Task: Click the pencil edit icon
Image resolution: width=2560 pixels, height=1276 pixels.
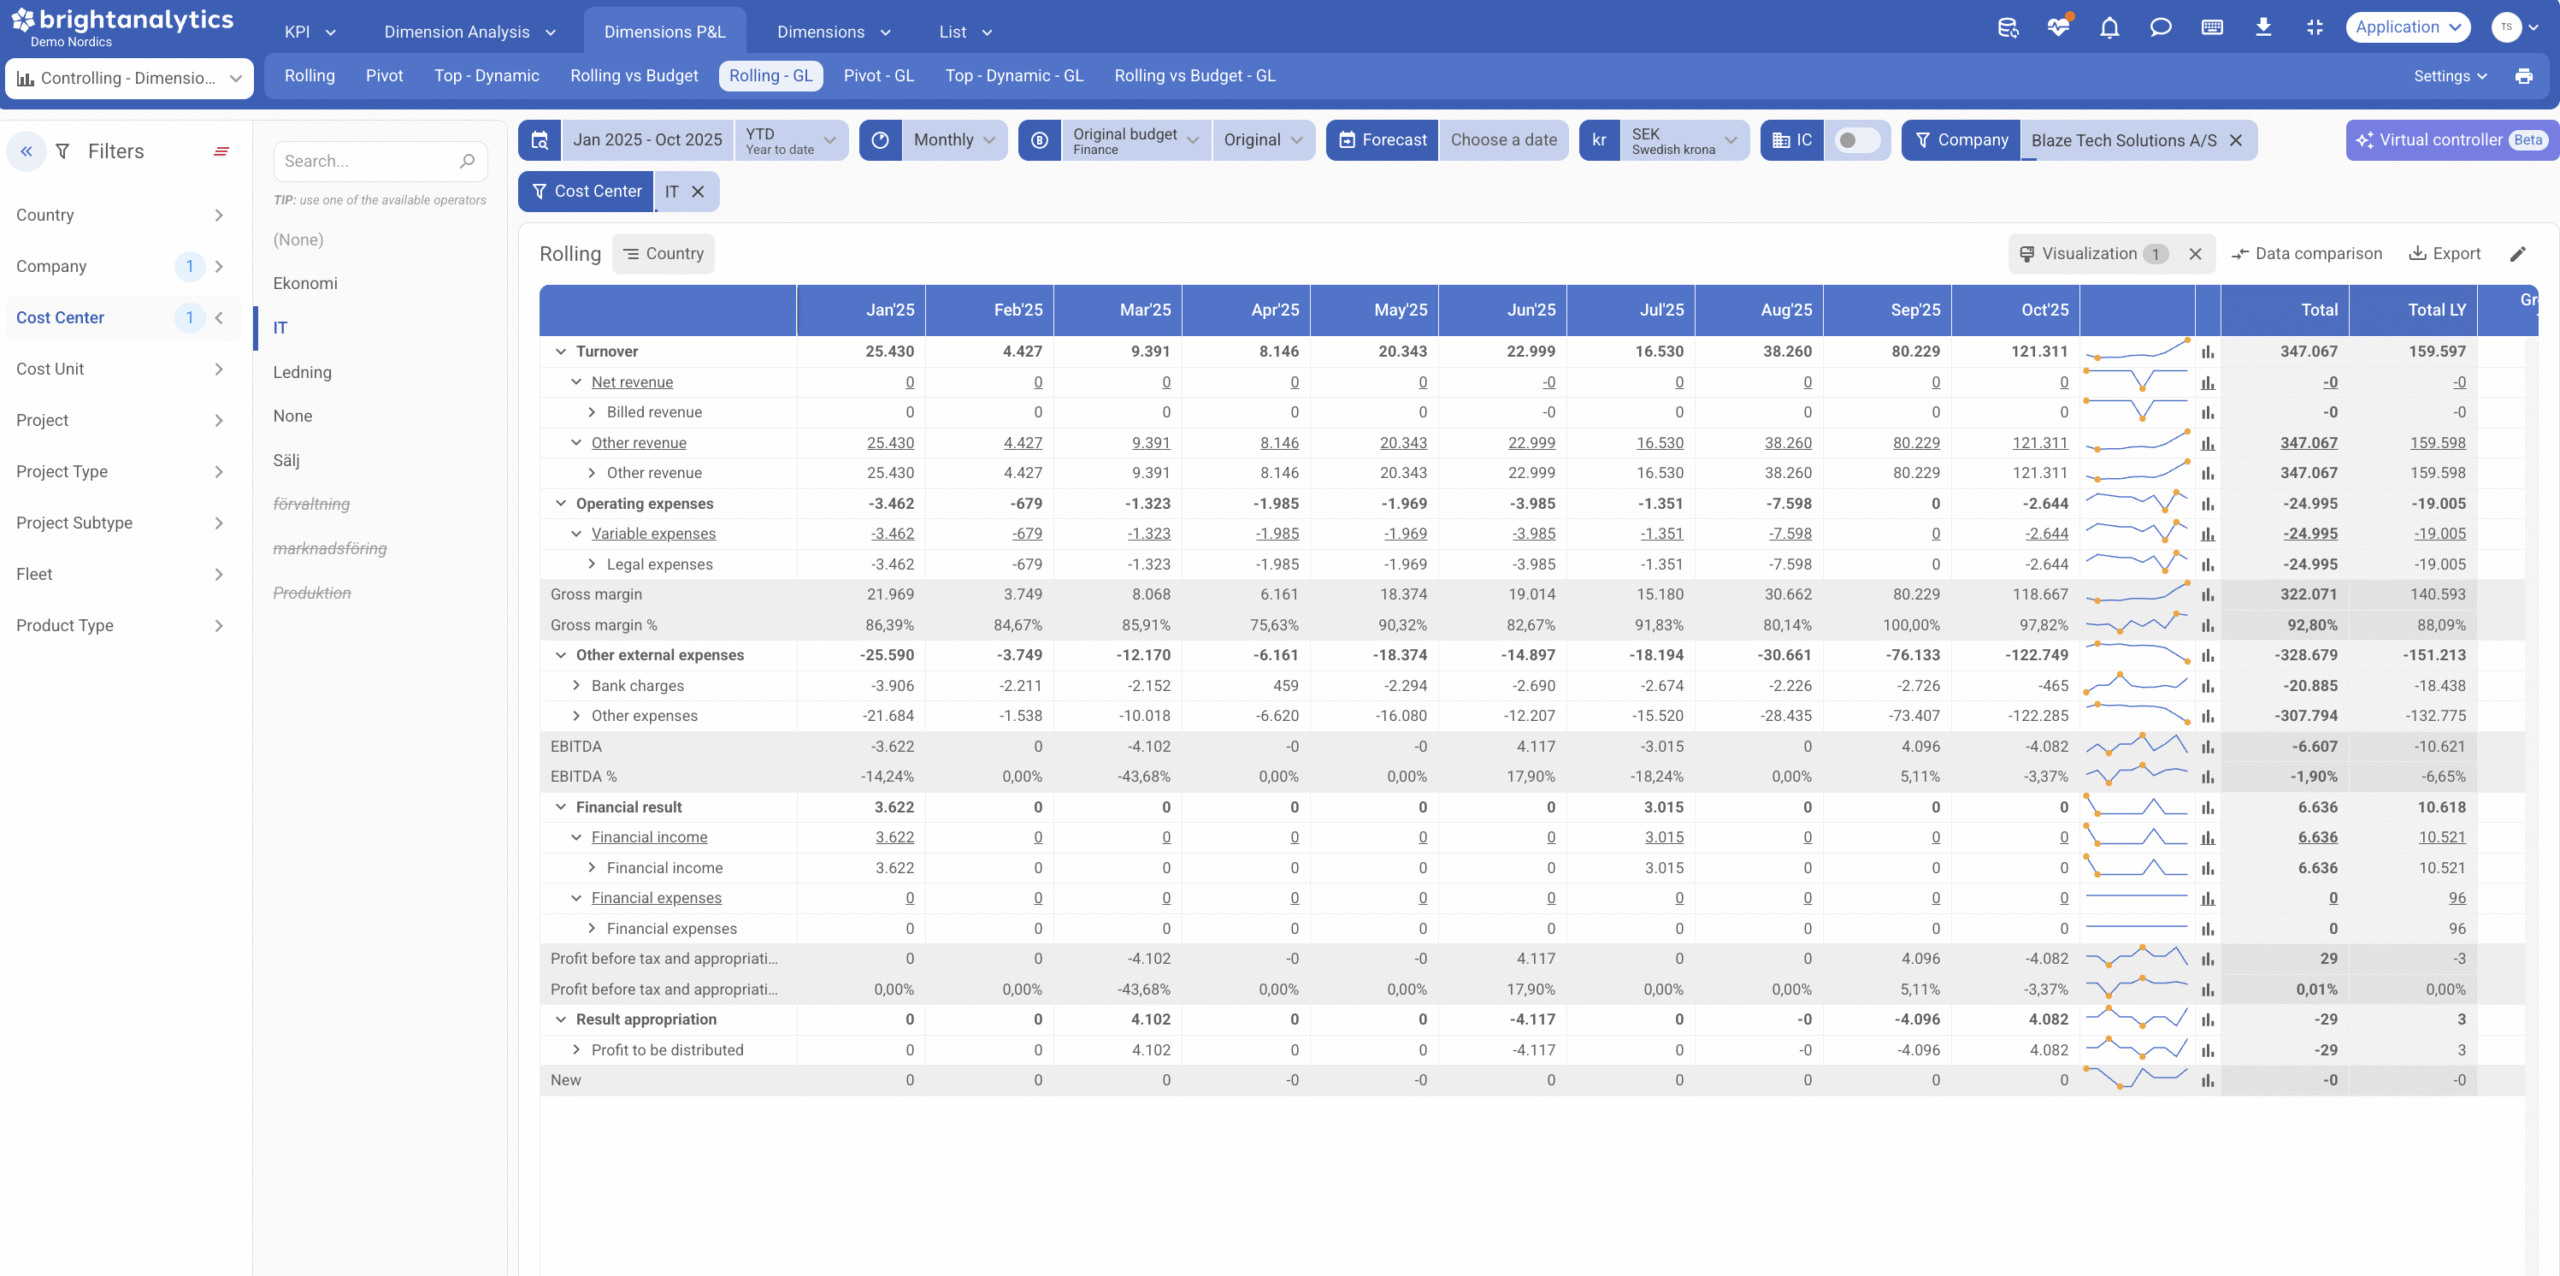Action: pyautogui.click(x=2518, y=254)
